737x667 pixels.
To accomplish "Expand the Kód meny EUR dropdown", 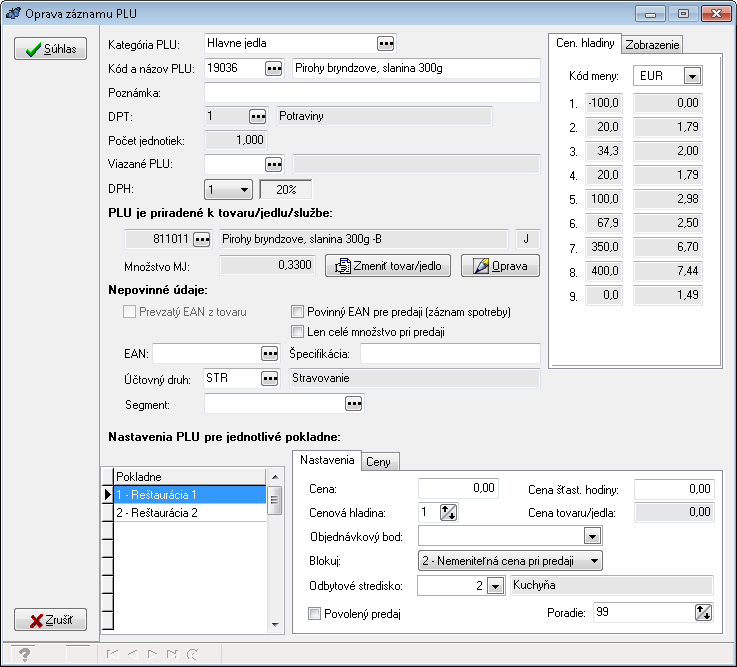I will 692,76.
